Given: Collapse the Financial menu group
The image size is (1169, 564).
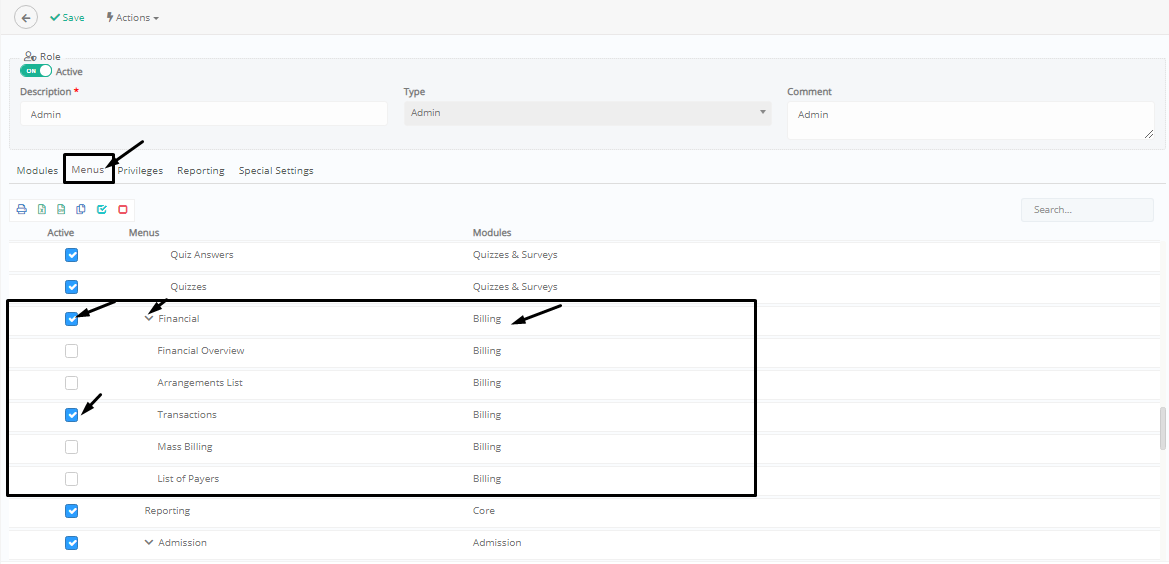Looking at the screenshot, I should point(149,318).
